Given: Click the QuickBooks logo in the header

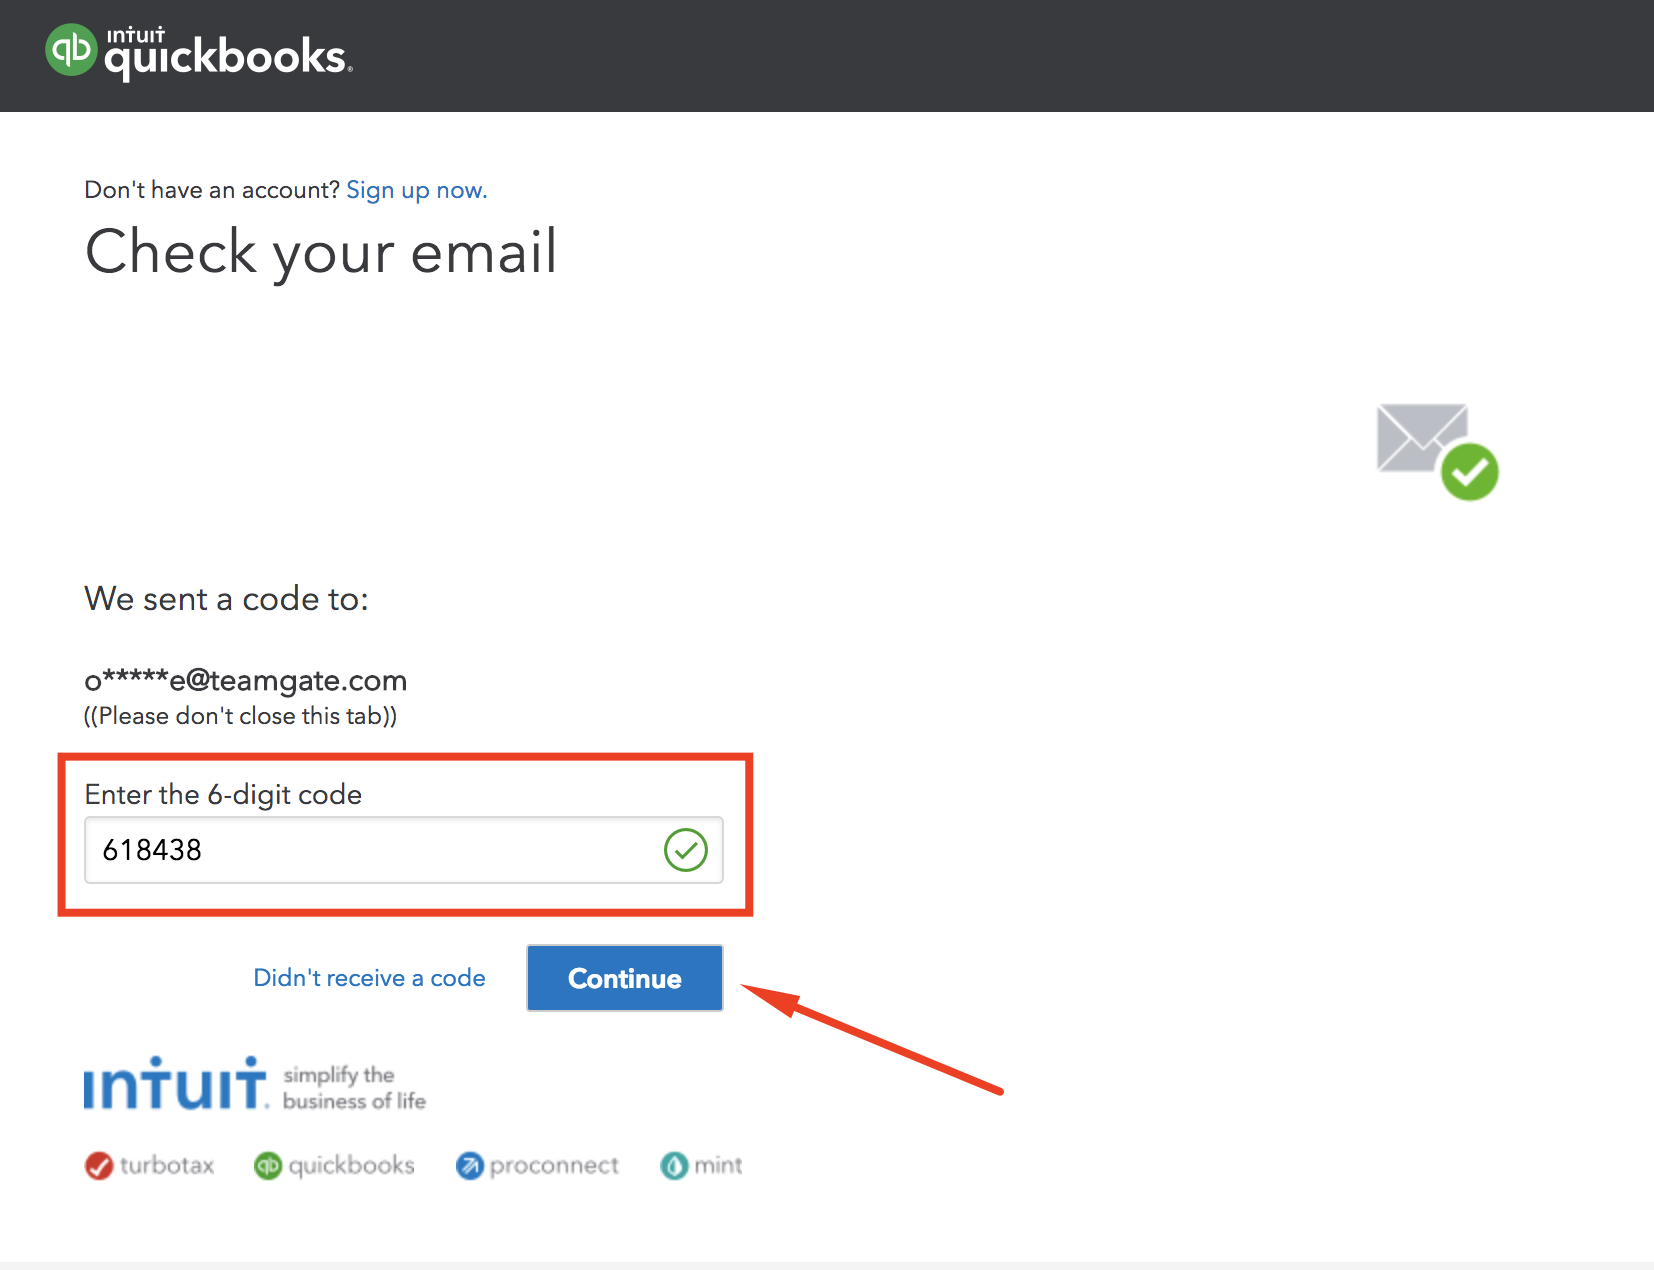Looking at the screenshot, I should tap(199, 51).
